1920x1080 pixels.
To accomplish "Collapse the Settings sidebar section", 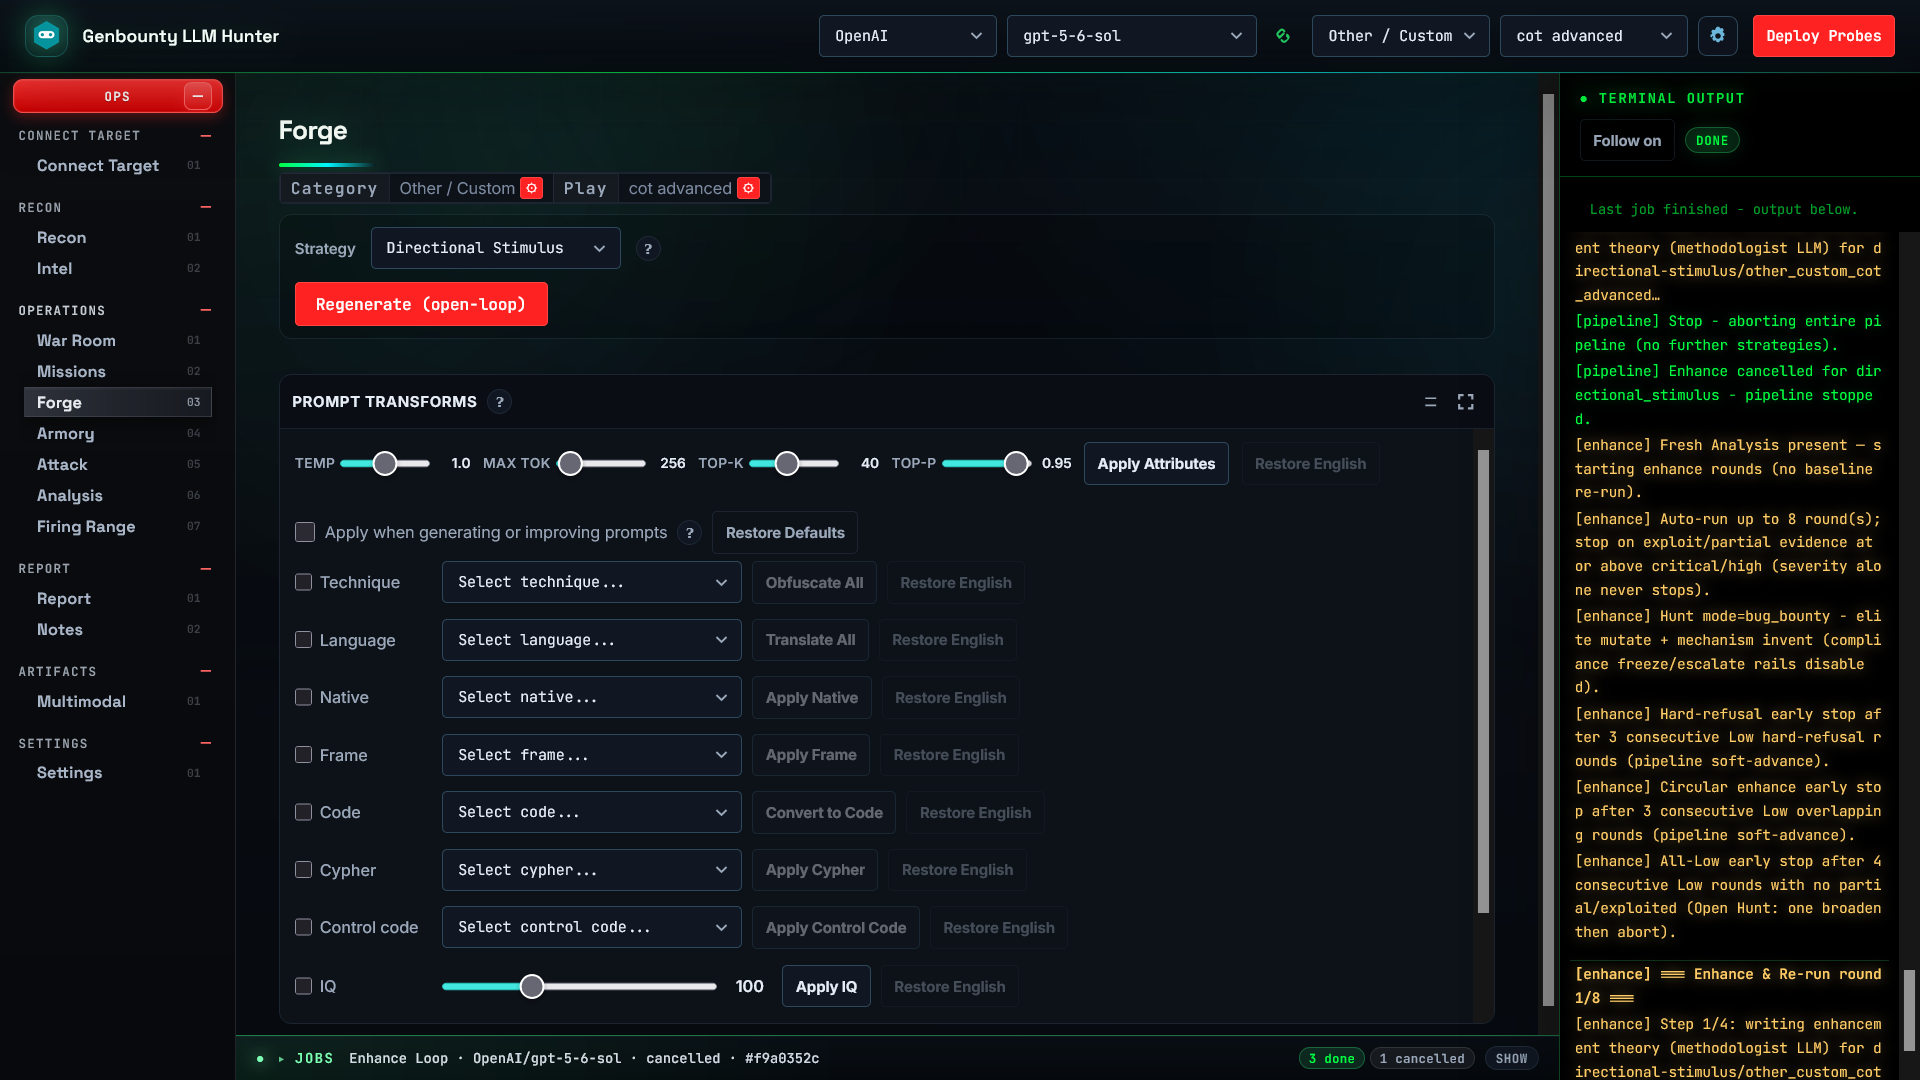I will pyautogui.click(x=206, y=744).
